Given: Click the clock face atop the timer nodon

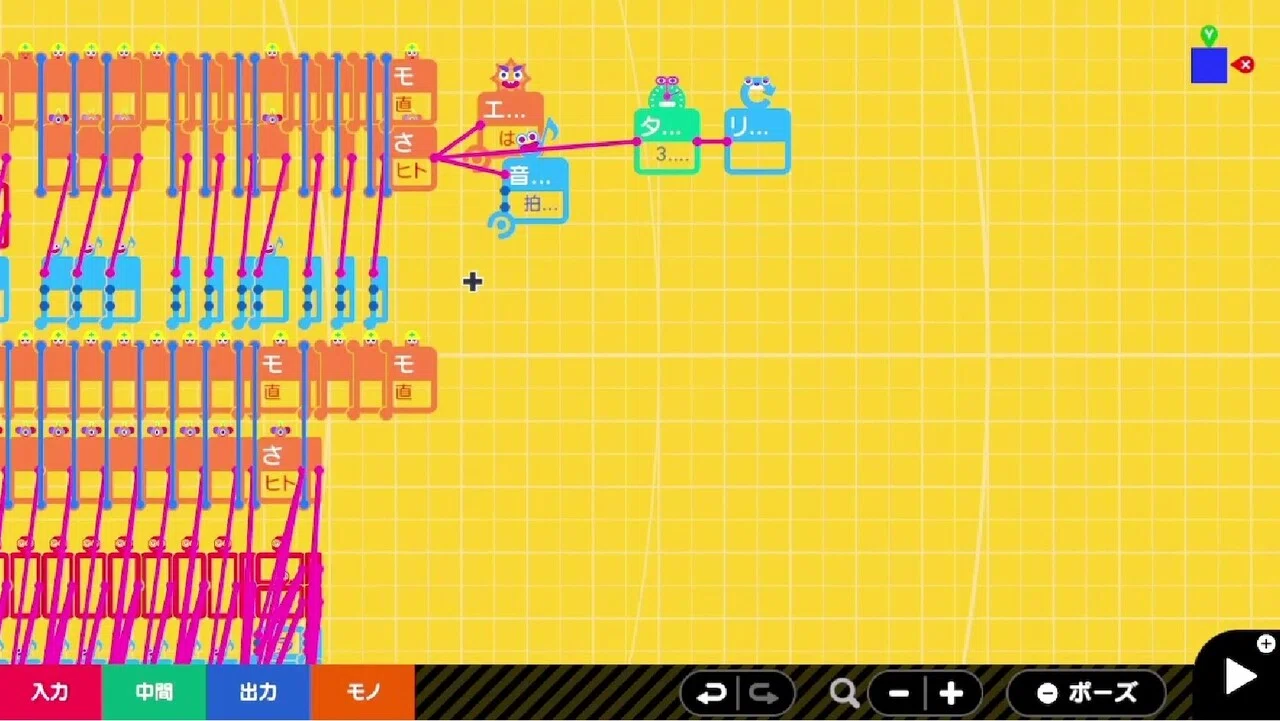Looking at the screenshot, I should tap(667, 94).
